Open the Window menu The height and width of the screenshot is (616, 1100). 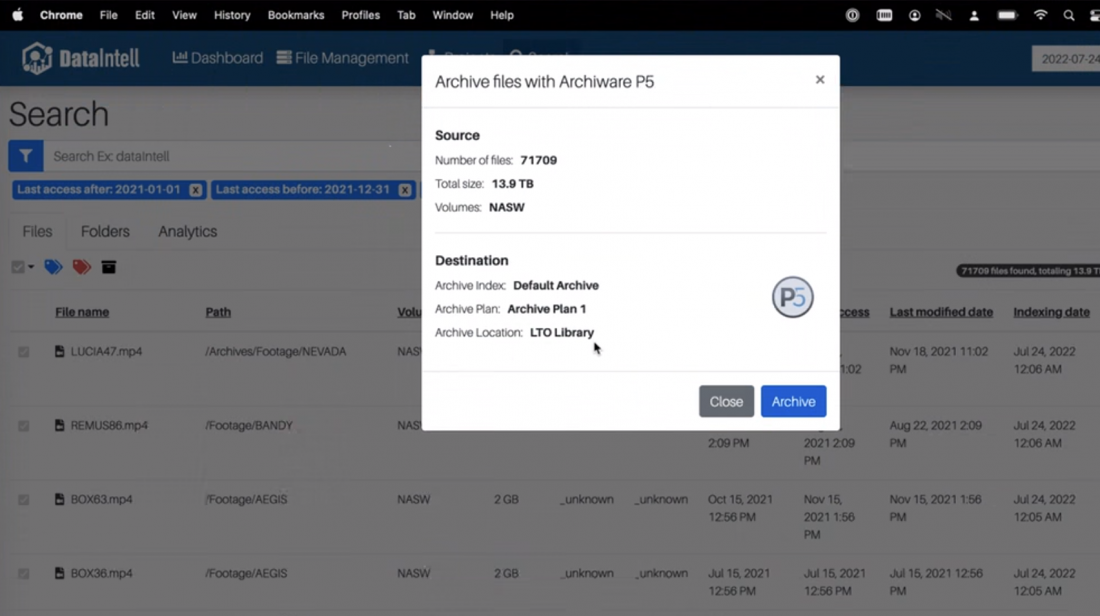point(452,15)
